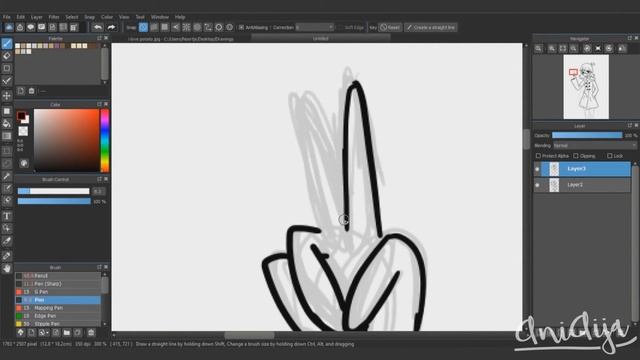Open the Layer menu

coord(37,17)
